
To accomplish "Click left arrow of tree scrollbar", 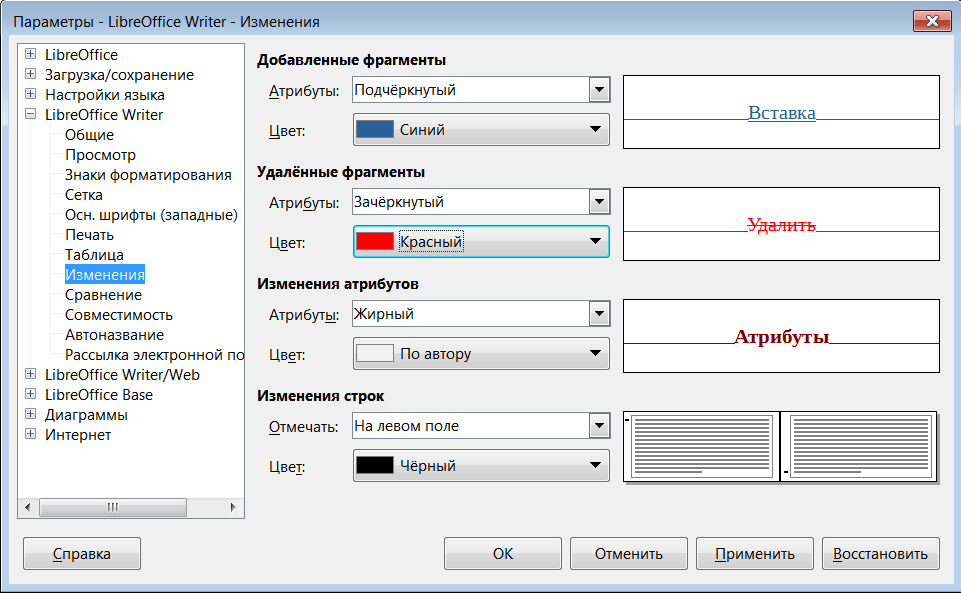I will 28,507.
